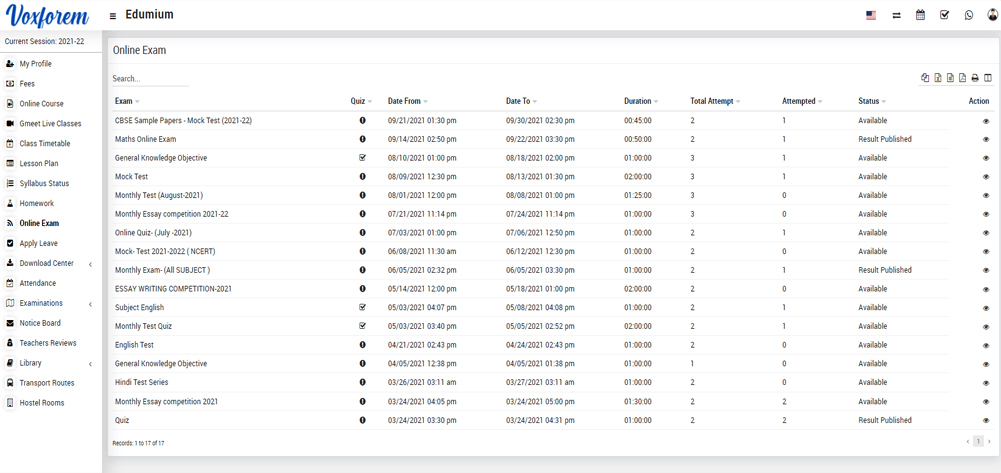1001x473 pixels.
Task: Open the task checklist icon in header
Action: (x=944, y=15)
